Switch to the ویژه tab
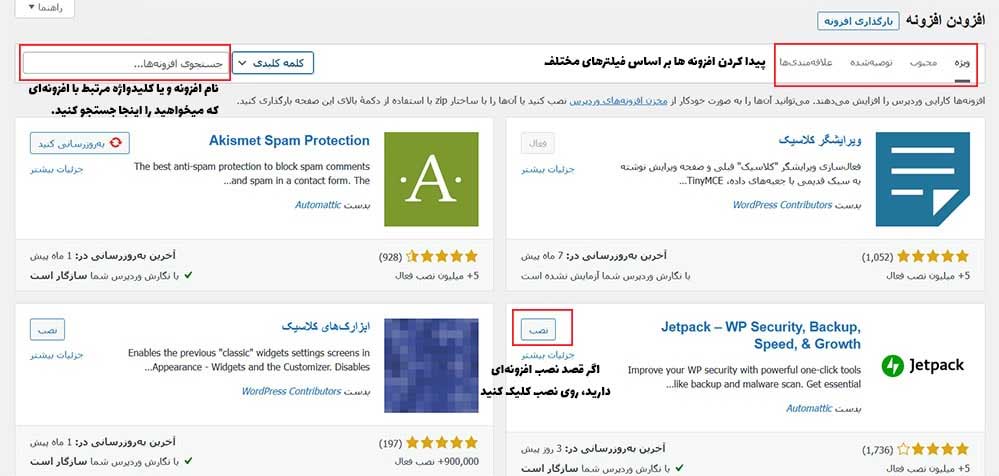Image resolution: width=999 pixels, height=476 pixels. pos(962,62)
